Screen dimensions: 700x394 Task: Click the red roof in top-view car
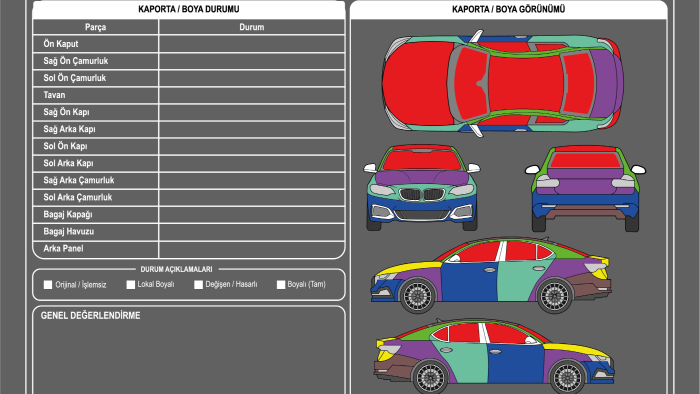[525, 83]
